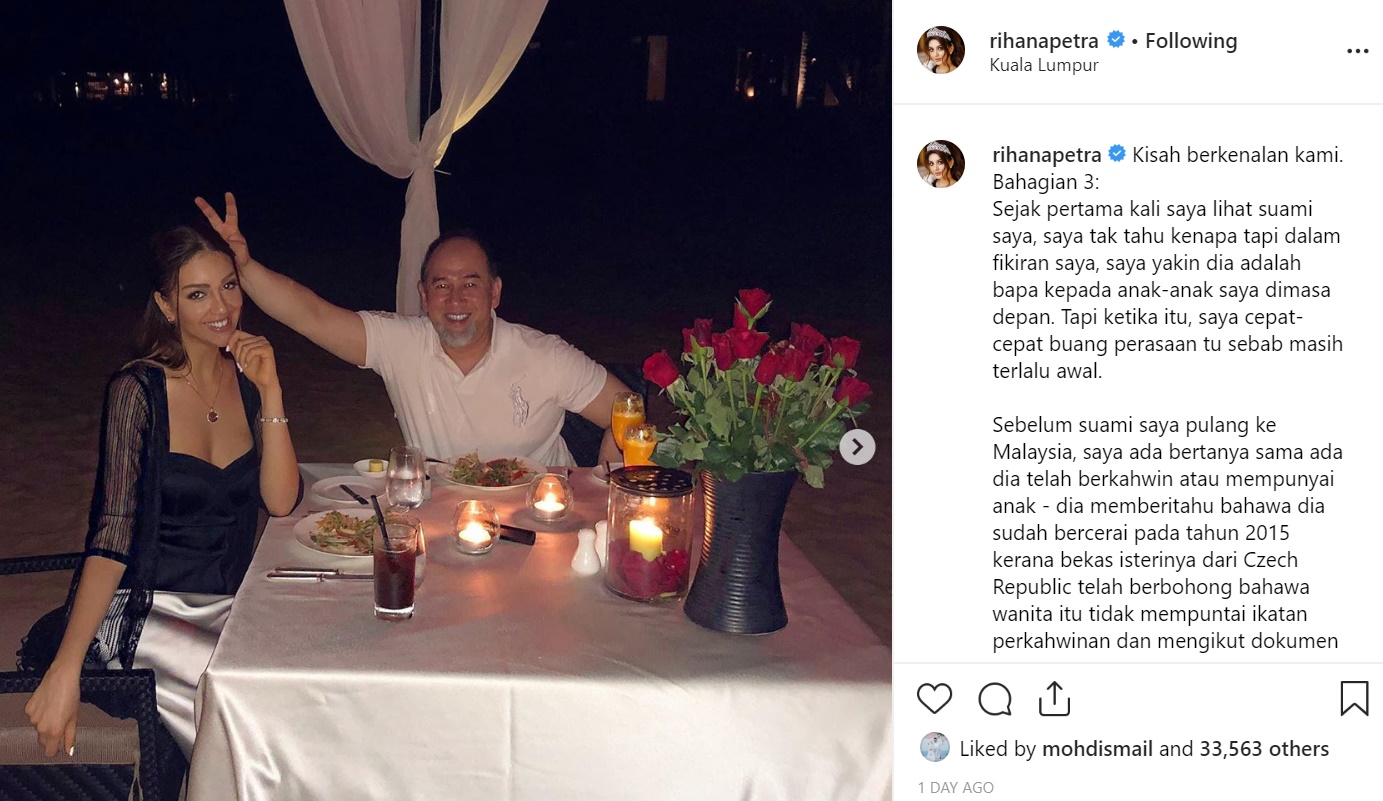Click the verified badge beside the caption username
This screenshot has width=1383, height=801.
tap(1116, 155)
